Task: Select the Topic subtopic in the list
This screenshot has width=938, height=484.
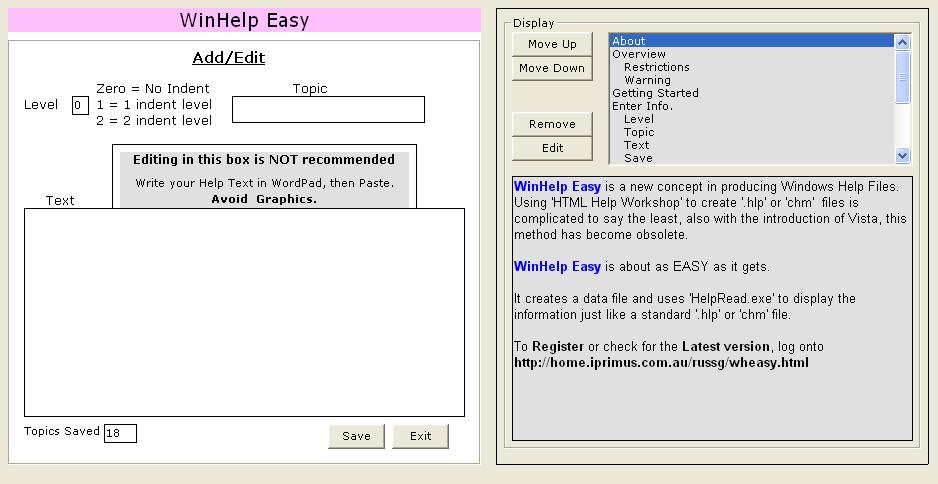Action: click(752, 132)
